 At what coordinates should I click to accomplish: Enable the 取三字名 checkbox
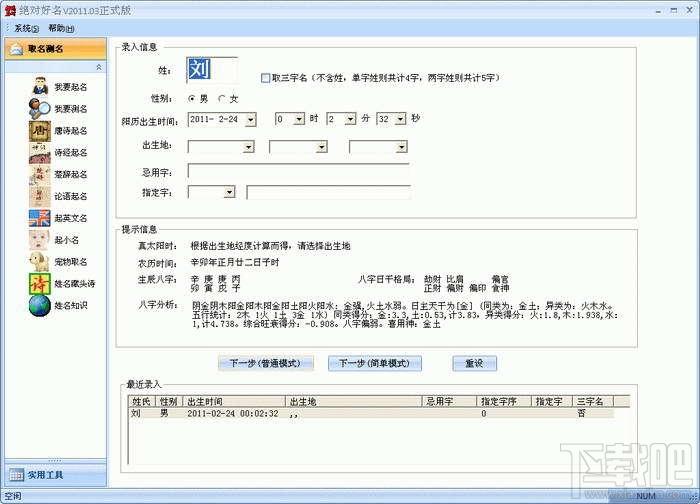click(x=265, y=78)
